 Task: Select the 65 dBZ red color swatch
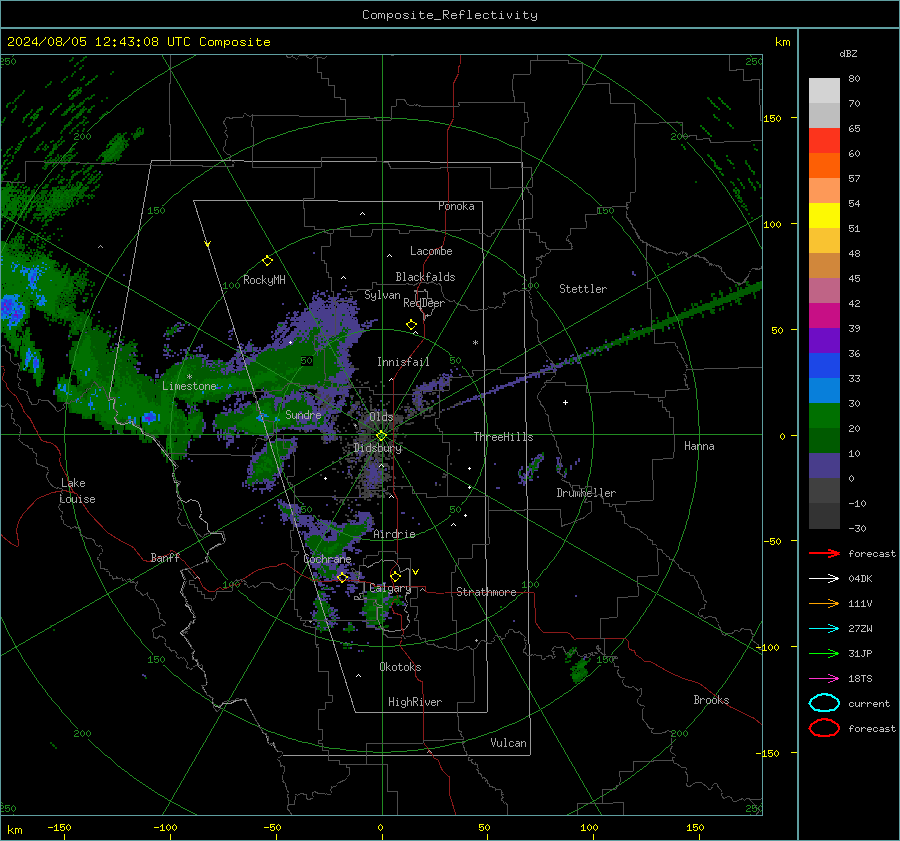824,140
